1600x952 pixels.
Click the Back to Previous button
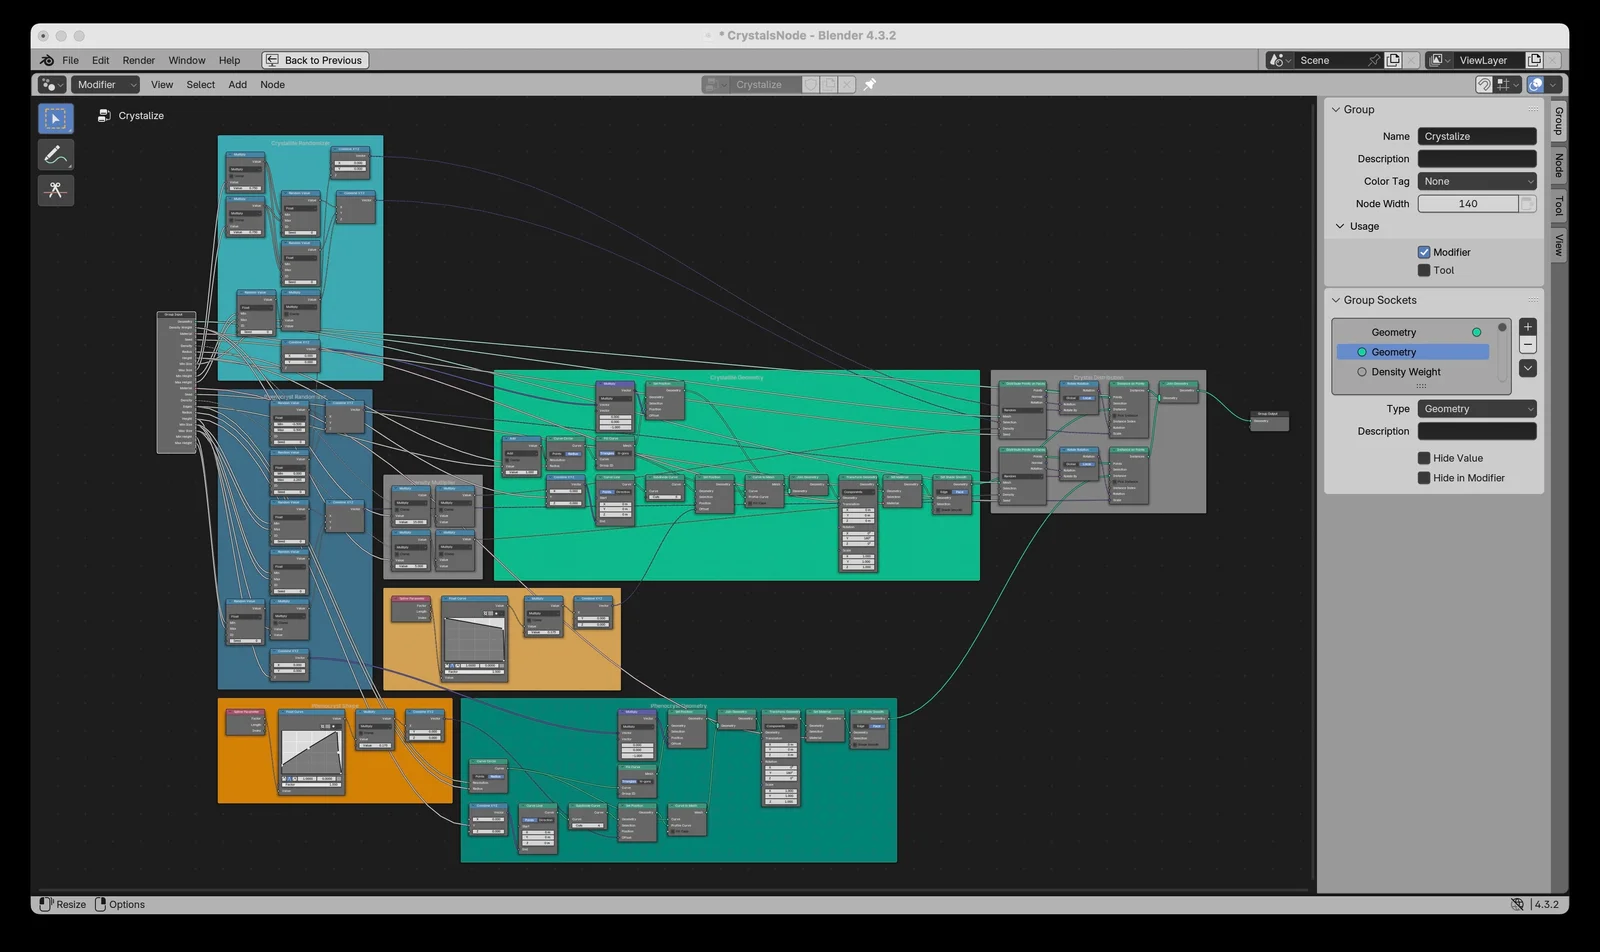[314, 60]
